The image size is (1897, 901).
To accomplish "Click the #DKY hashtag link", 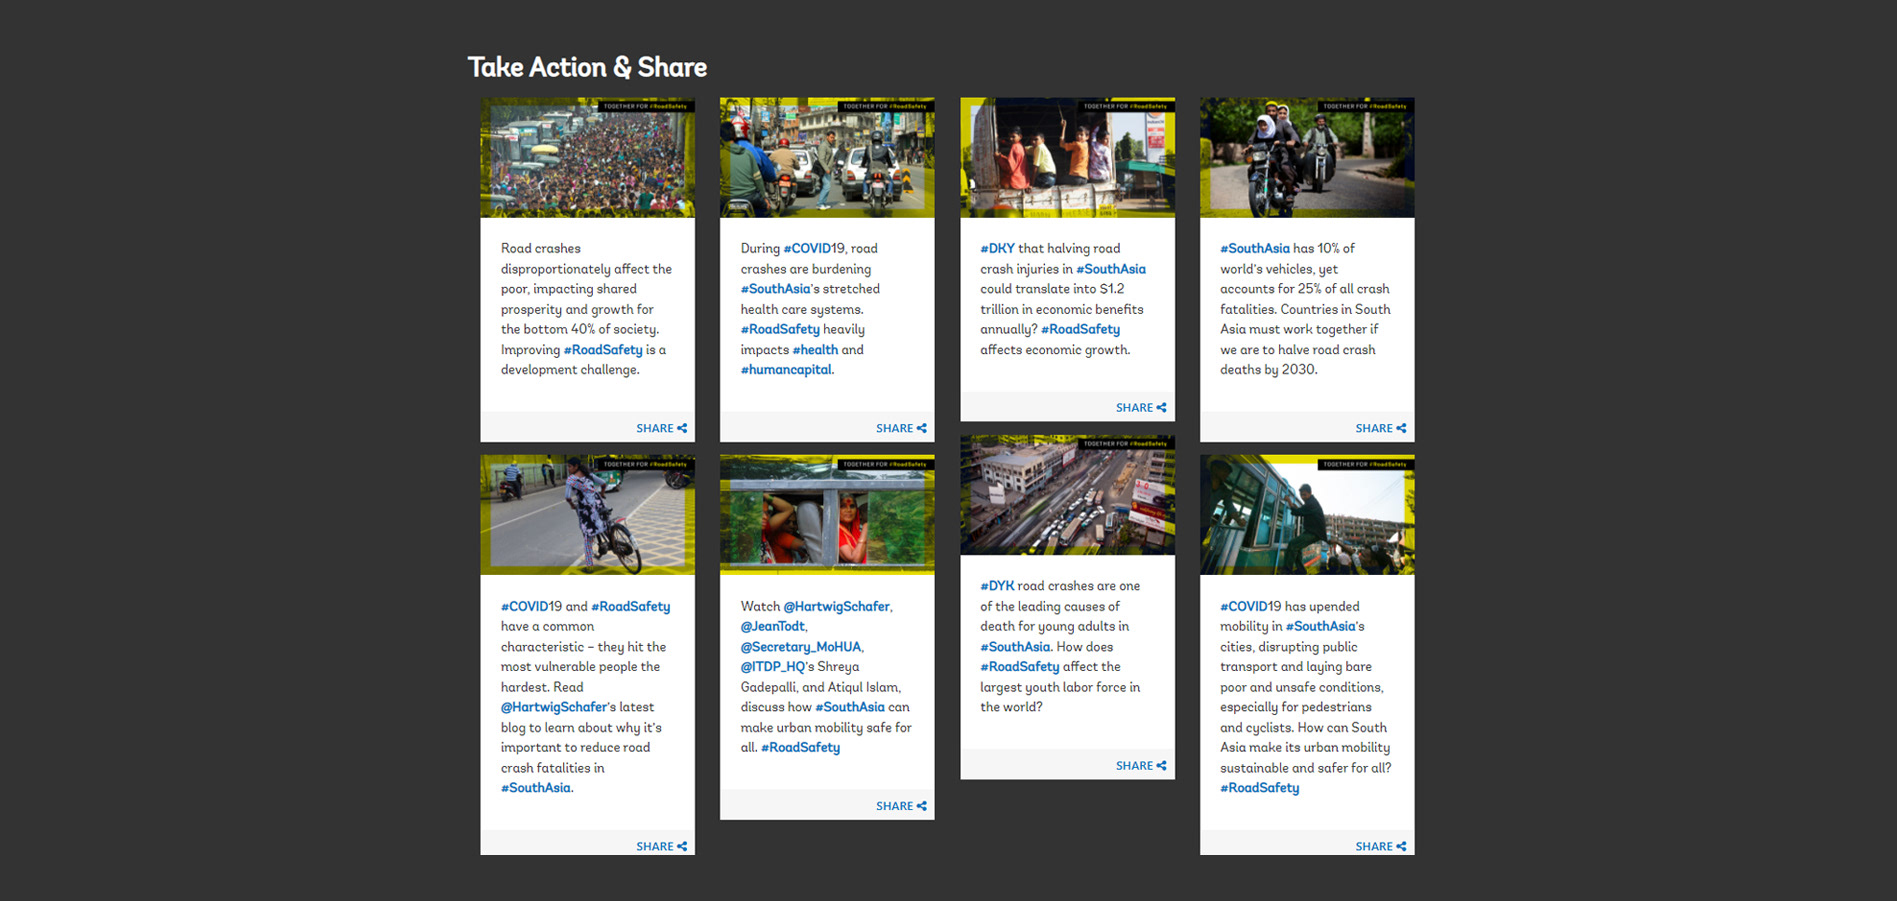I will click(997, 249).
